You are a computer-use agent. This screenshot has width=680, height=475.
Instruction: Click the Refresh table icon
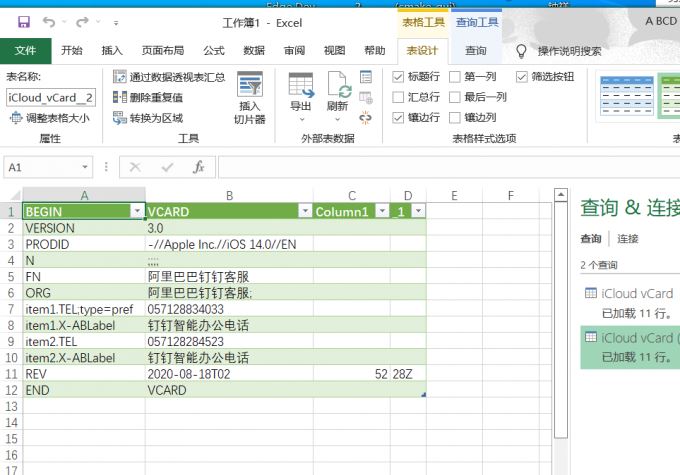point(337,92)
